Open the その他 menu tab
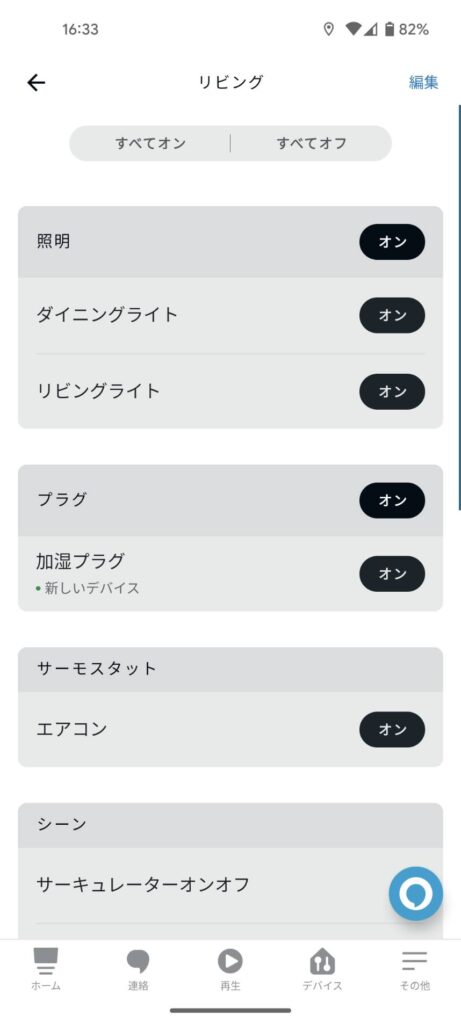This screenshot has height=1024, width=461. click(415, 970)
